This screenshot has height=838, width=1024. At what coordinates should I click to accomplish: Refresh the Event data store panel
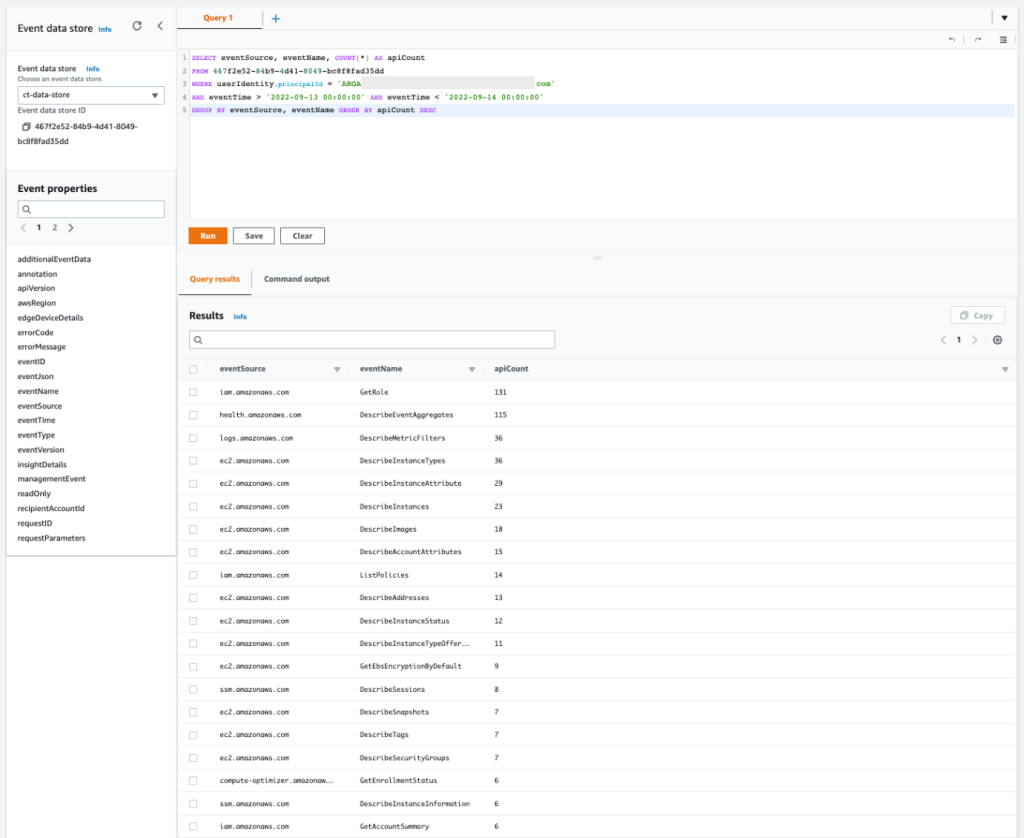(x=137, y=28)
